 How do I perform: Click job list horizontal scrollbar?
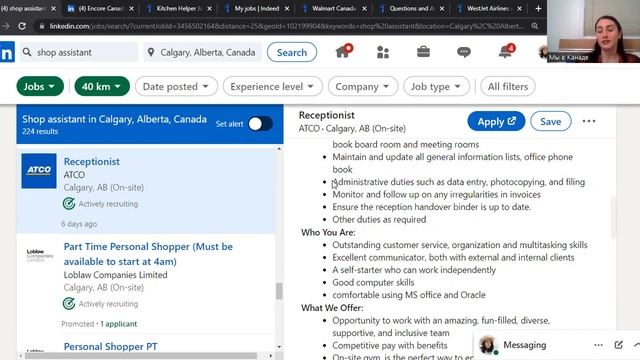point(141,356)
